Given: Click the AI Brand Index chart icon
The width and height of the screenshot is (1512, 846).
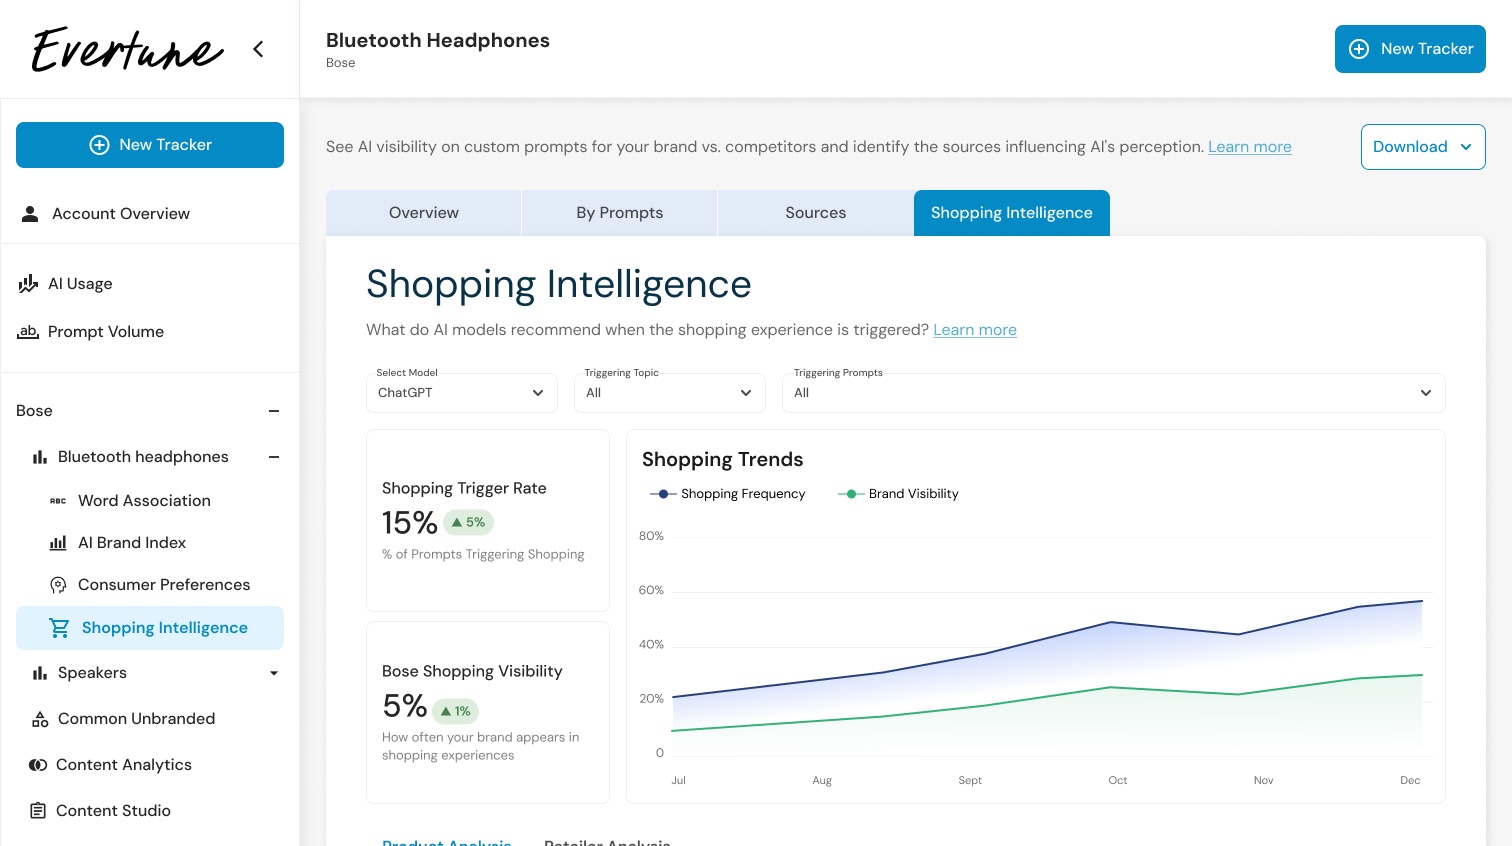Looking at the screenshot, I should pyautogui.click(x=58, y=543).
